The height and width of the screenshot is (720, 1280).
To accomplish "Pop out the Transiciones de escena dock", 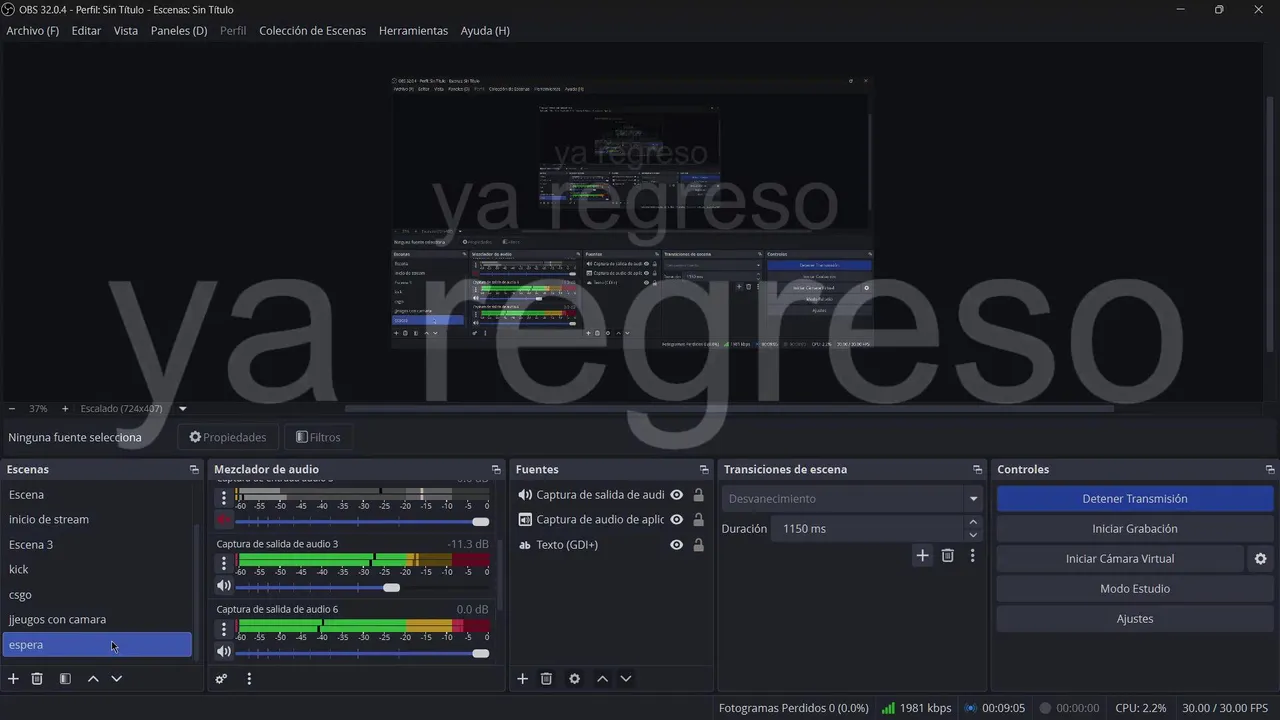I will pyautogui.click(x=977, y=470).
